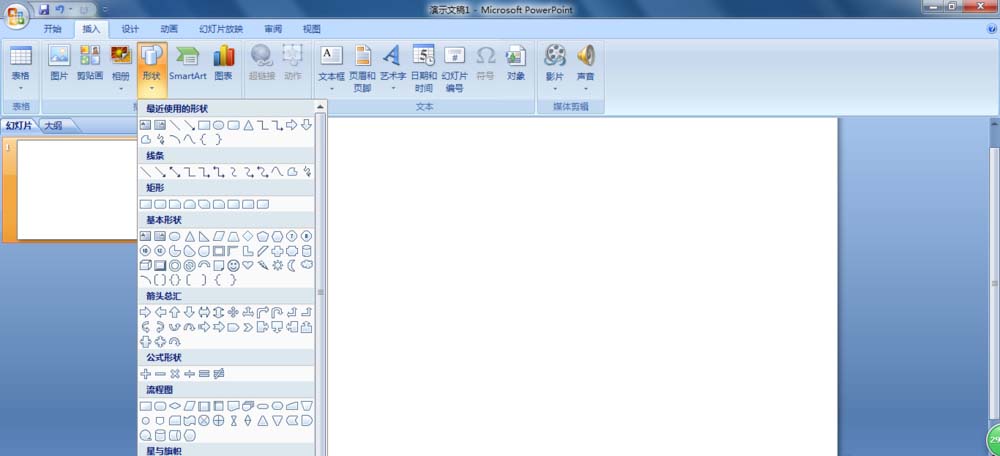The width and height of the screenshot is (1000, 456).
Task: Choose the sun shape in basic shapes
Action: pyautogui.click(x=277, y=265)
